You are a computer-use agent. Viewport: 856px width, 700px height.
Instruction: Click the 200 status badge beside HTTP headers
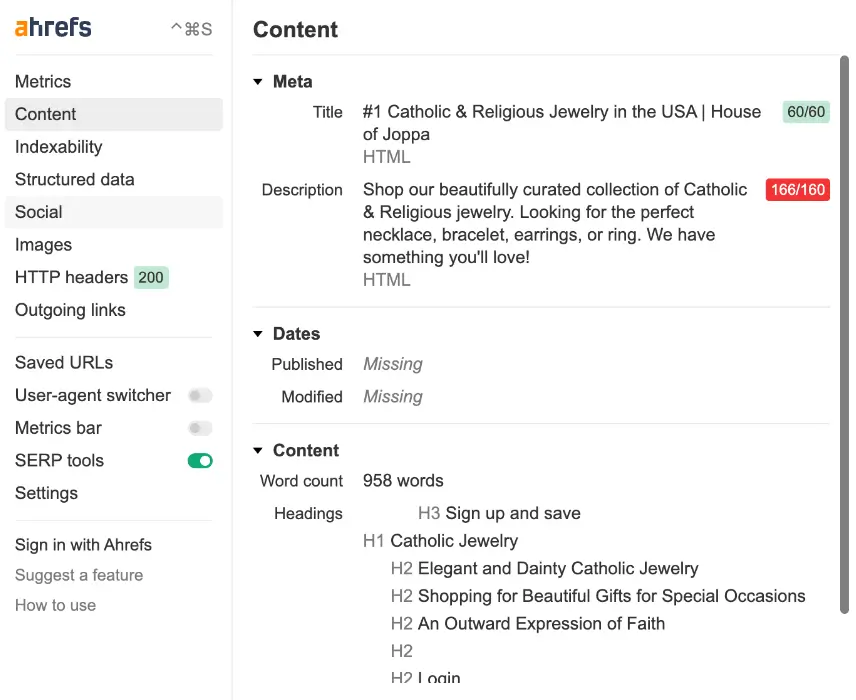click(x=151, y=277)
